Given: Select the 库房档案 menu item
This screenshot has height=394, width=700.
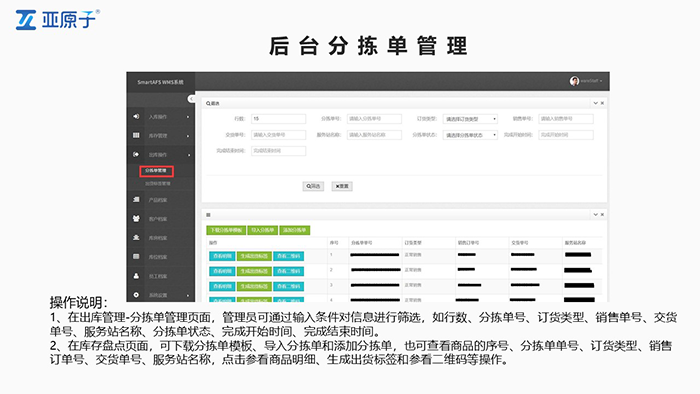Looking at the screenshot, I should (158, 238).
